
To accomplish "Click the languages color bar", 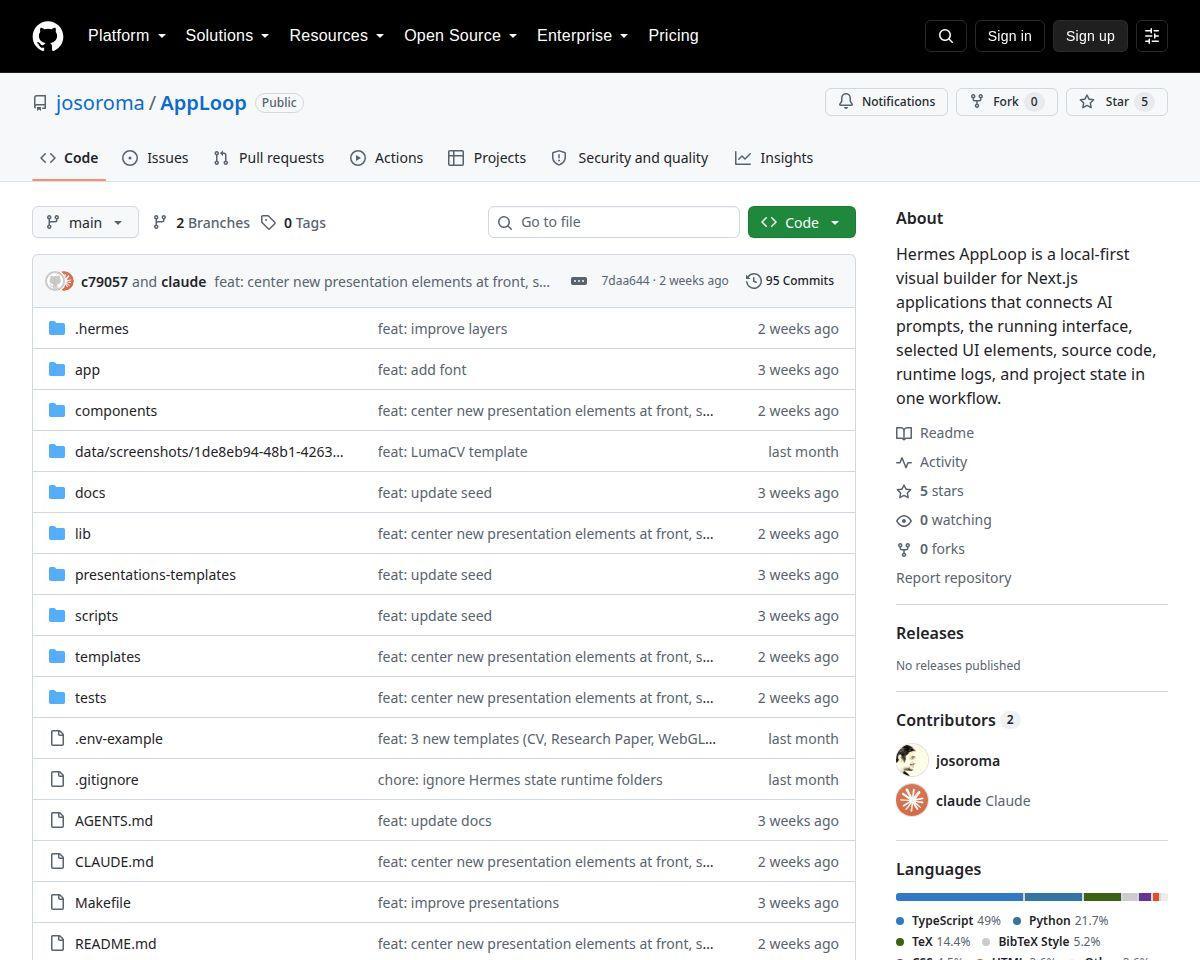I will point(1032,897).
